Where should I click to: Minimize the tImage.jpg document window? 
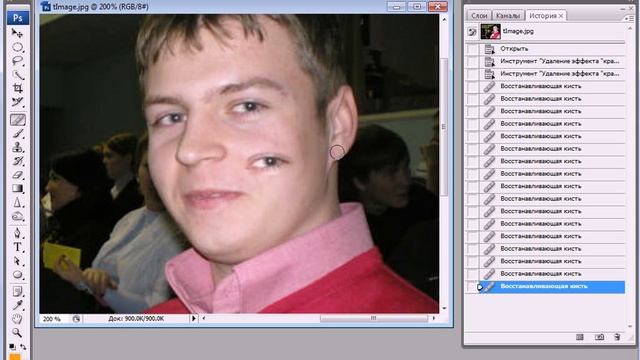pos(396,7)
